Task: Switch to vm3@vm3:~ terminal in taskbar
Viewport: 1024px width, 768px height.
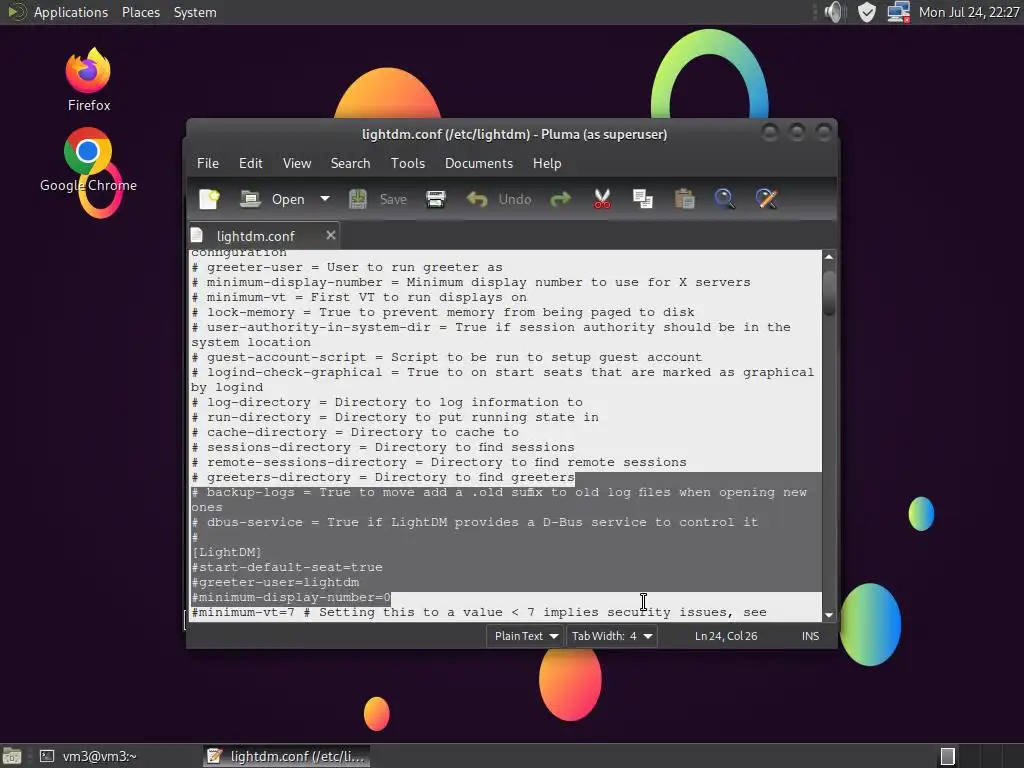Action: tap(88, 756)
